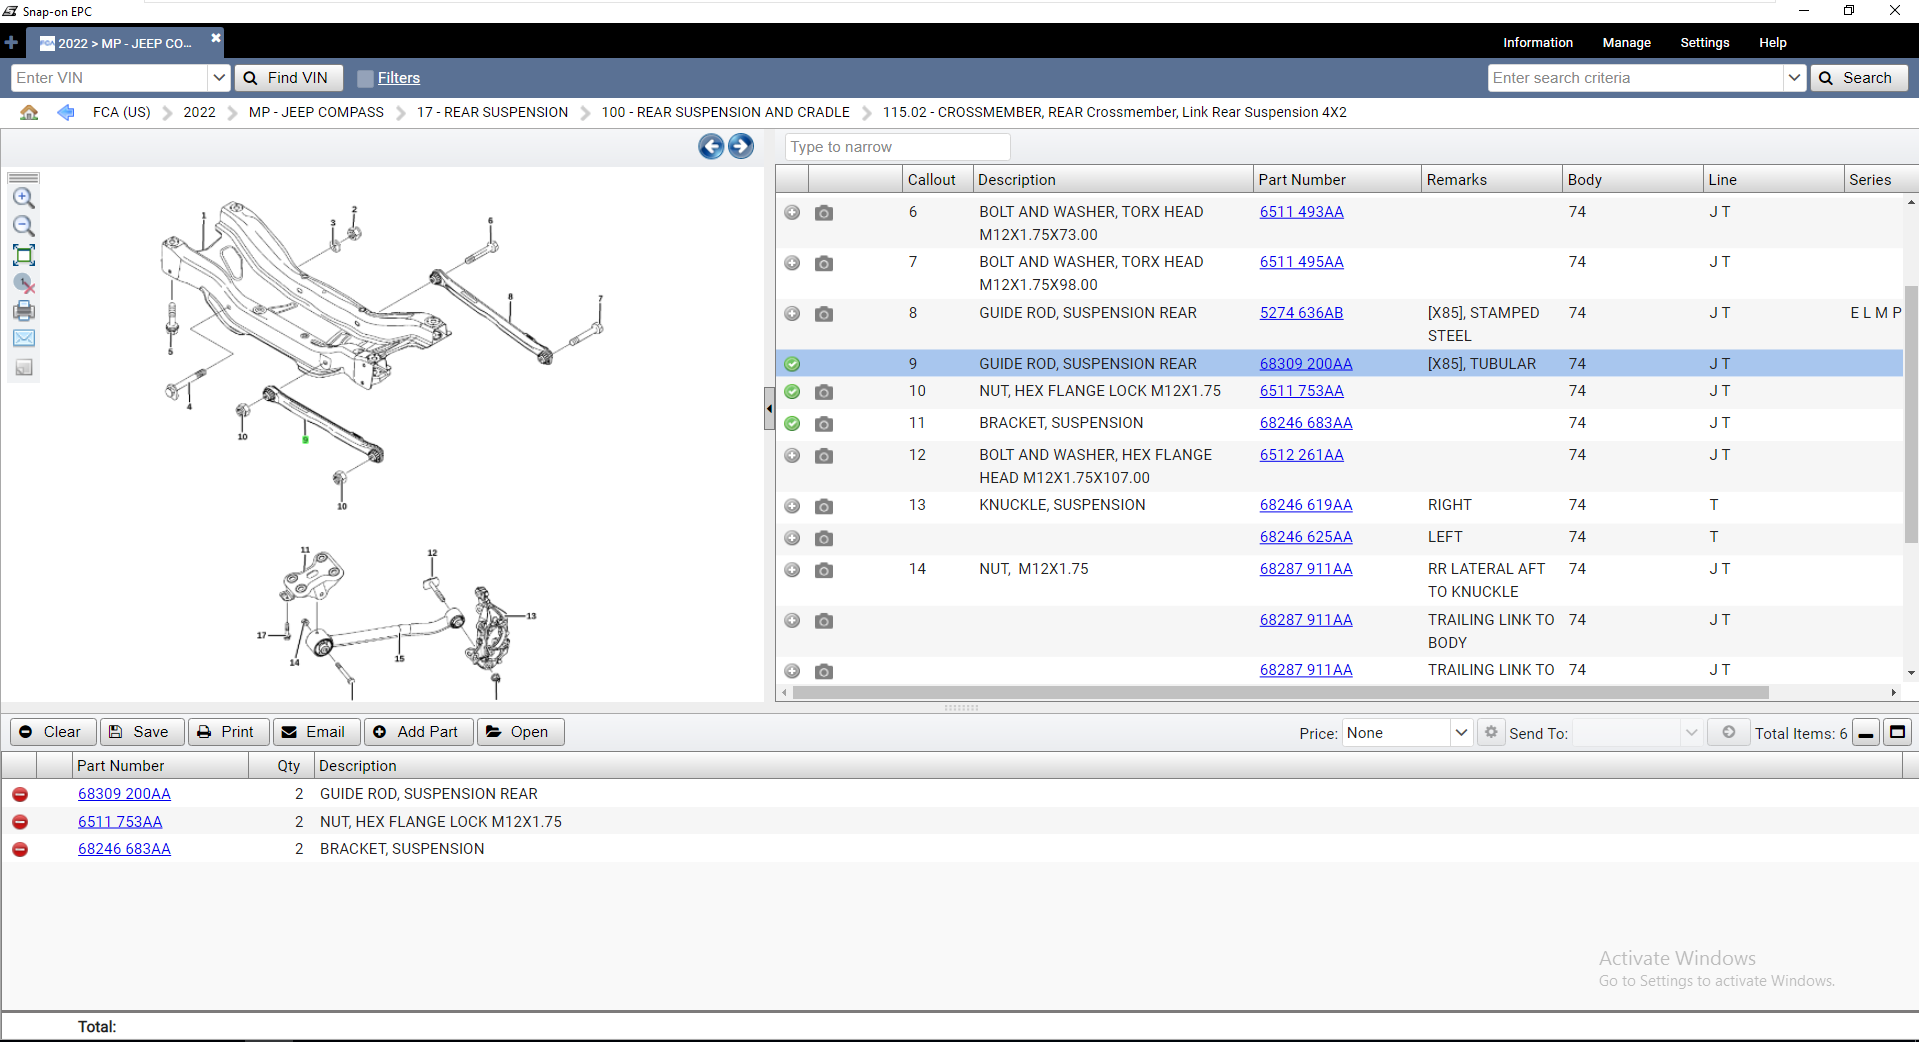This screenshot has height=1042, width=1919.
Task: Open the Filters link
Action: pos(399,78)
